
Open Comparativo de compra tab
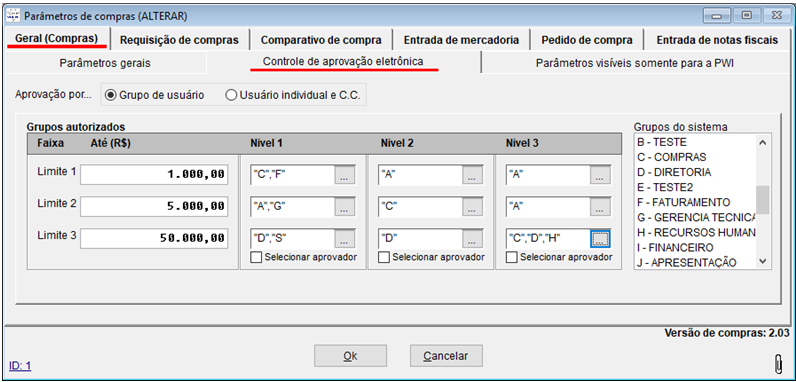321,40
